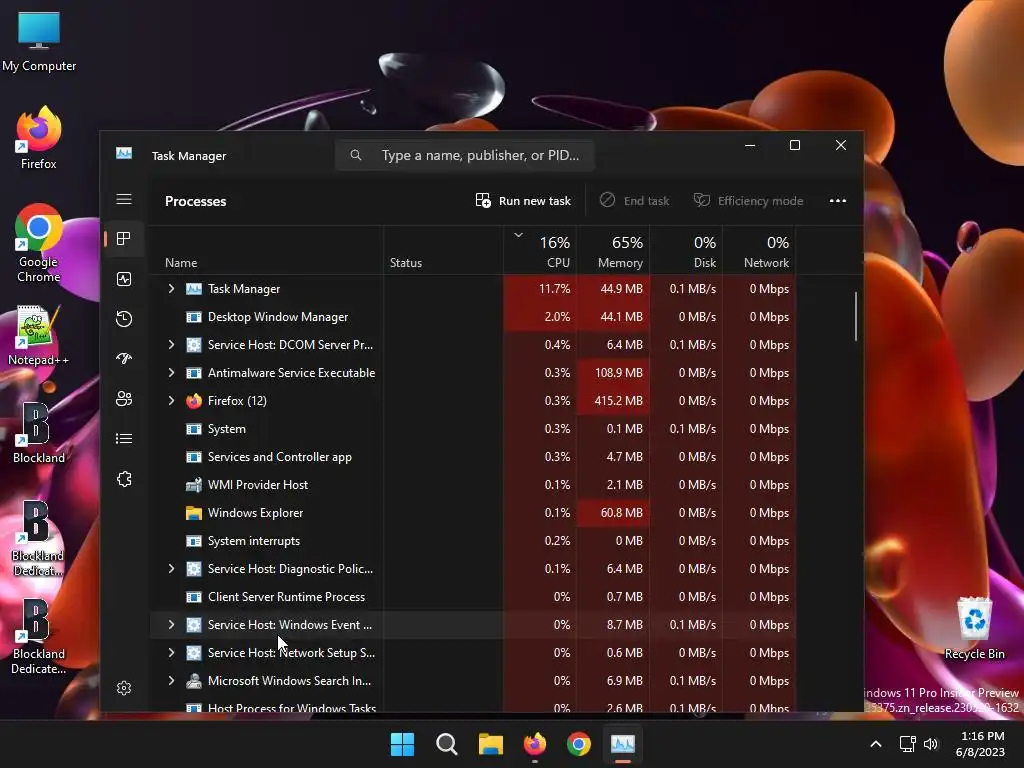Expand the Firefox (12) process group
Screen dimensions: 1024x768
[171, 400]
